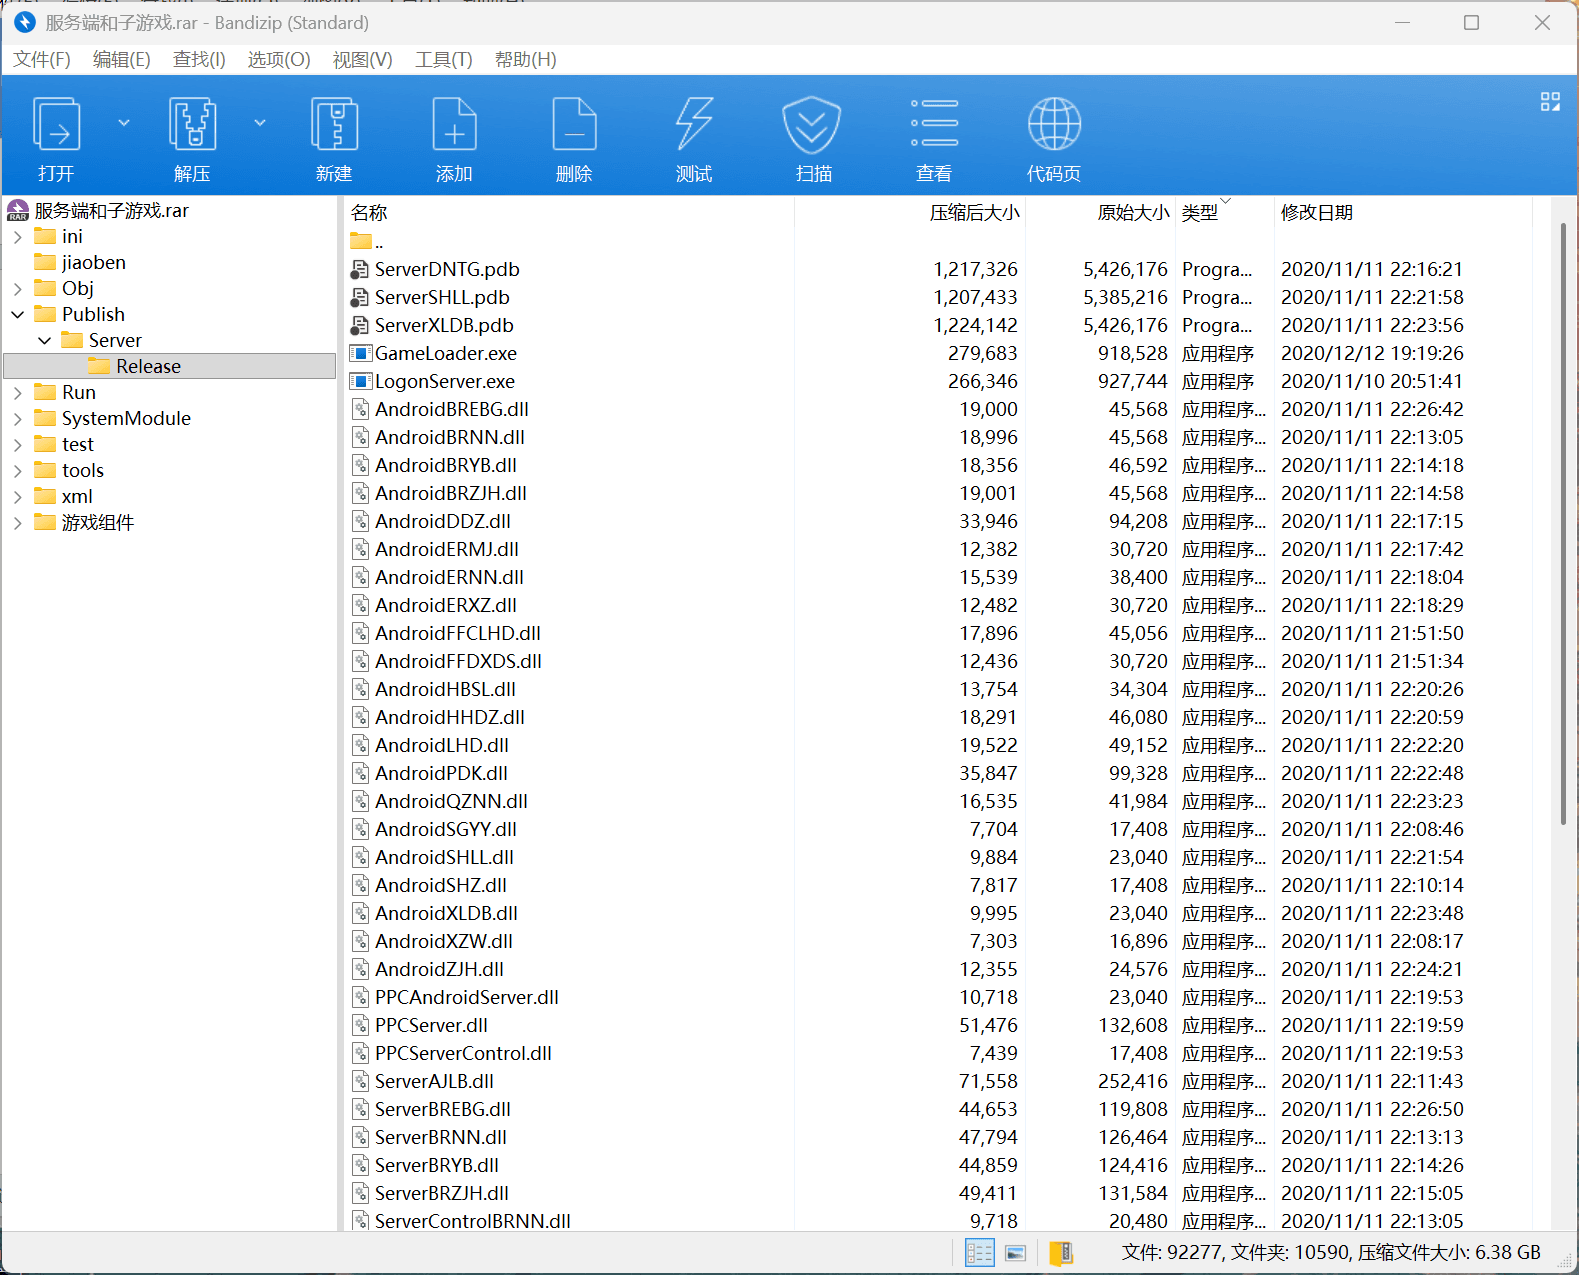This screenshot has width=1579, height=1275.
Task: Click the Open (打开) archive toolbar icon
Action: coord(56,125)
